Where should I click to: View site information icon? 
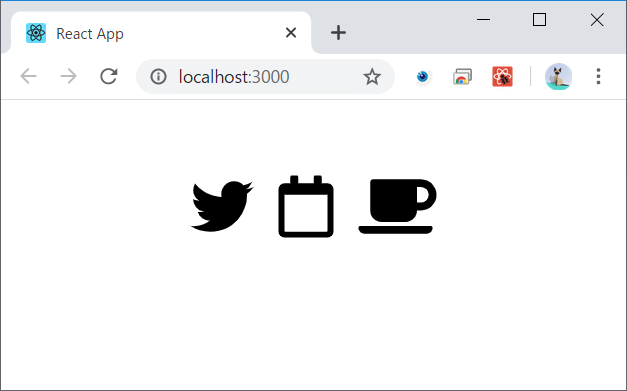point(158,76)
